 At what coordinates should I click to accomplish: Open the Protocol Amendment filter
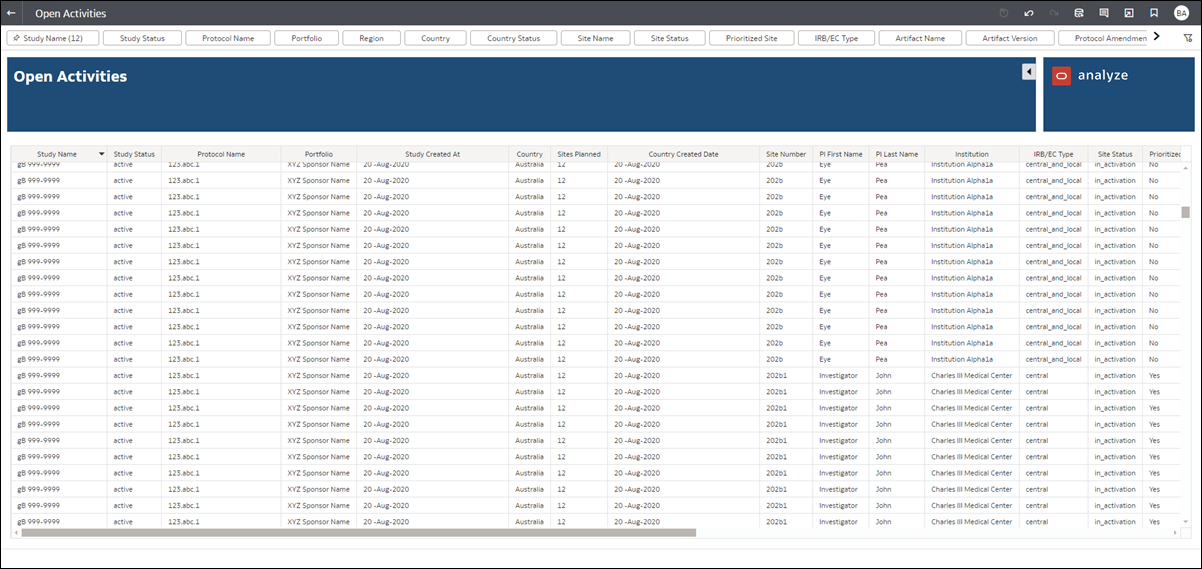tap(1102, 38)
